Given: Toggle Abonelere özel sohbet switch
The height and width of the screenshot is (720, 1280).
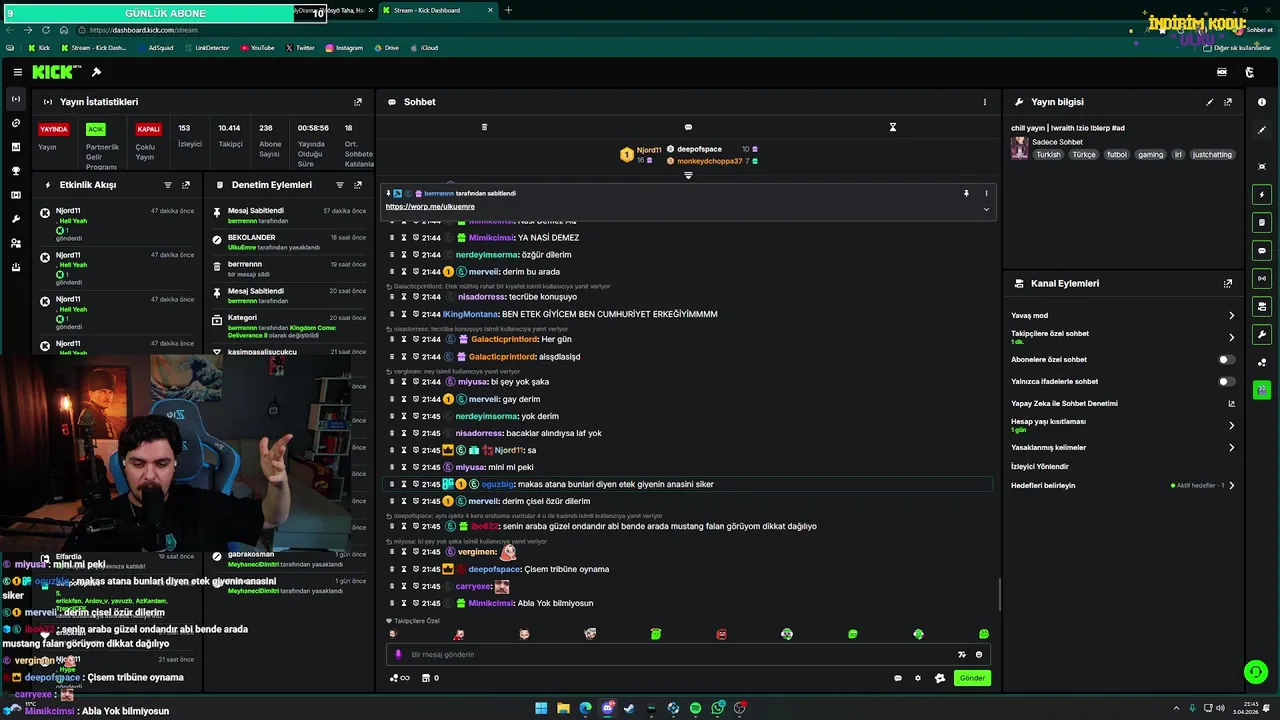Looking at the screenshot, I should [1226, 359].
